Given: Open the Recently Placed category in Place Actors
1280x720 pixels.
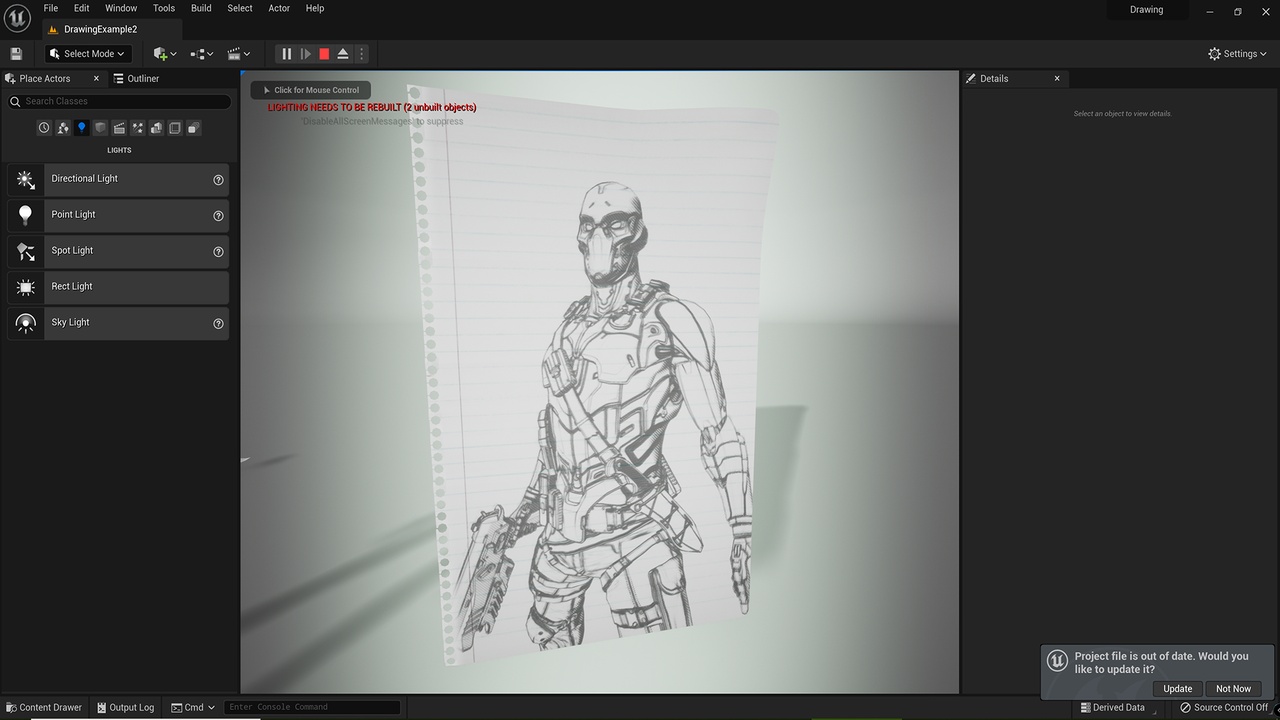Looking at the screenshot, I should pyautogui.click(x=43, y=127).
